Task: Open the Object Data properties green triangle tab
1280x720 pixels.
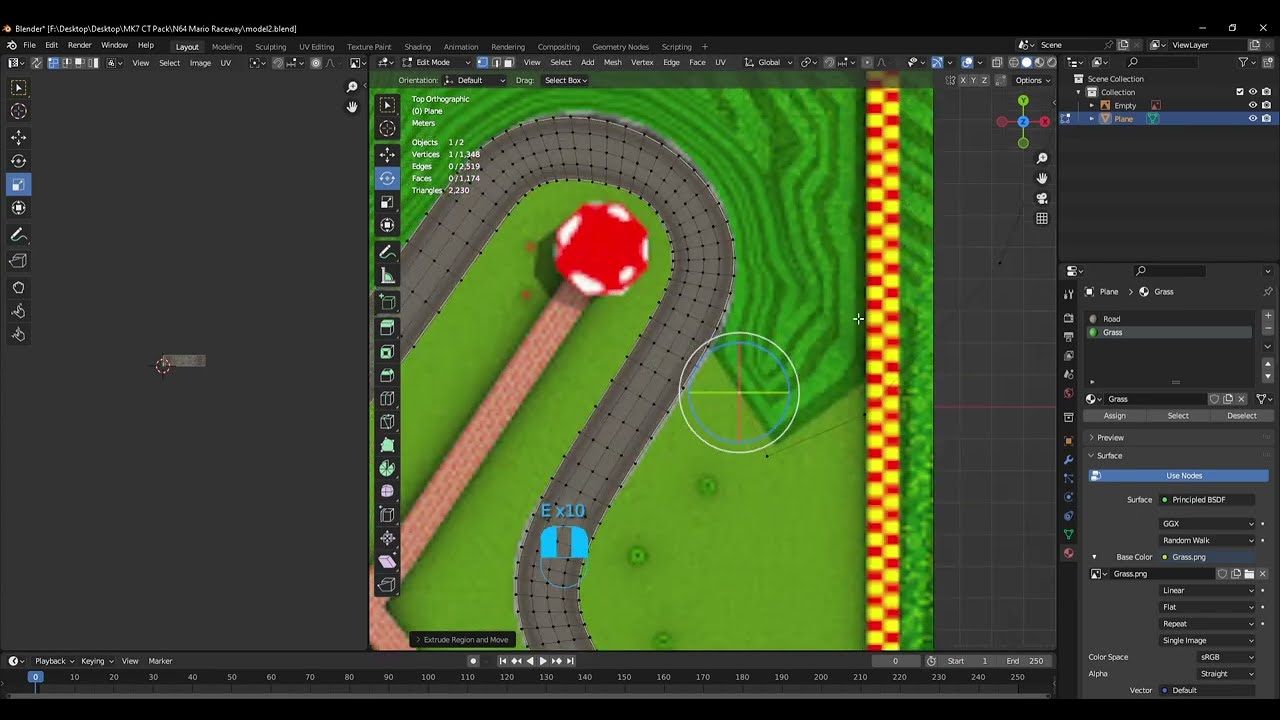Action: pyautogui.click(x=1068, y=535)
